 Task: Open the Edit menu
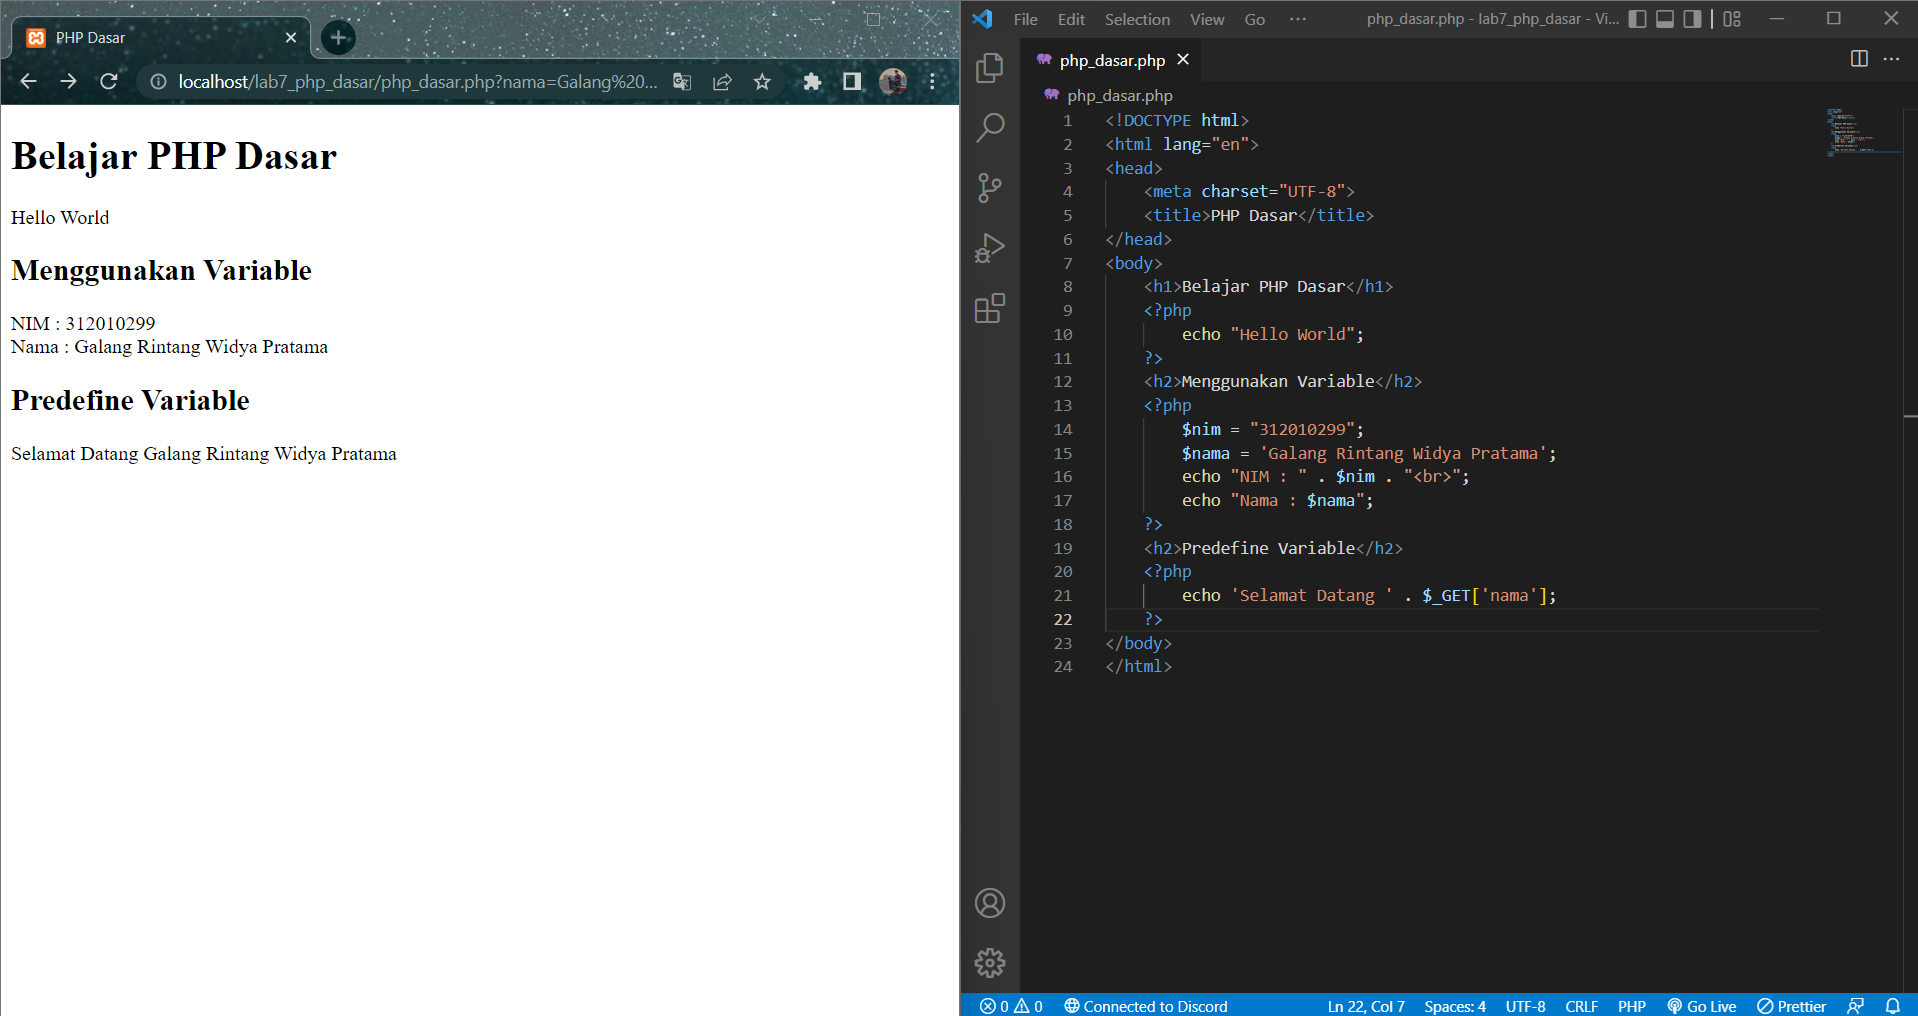coord(1071,19)
